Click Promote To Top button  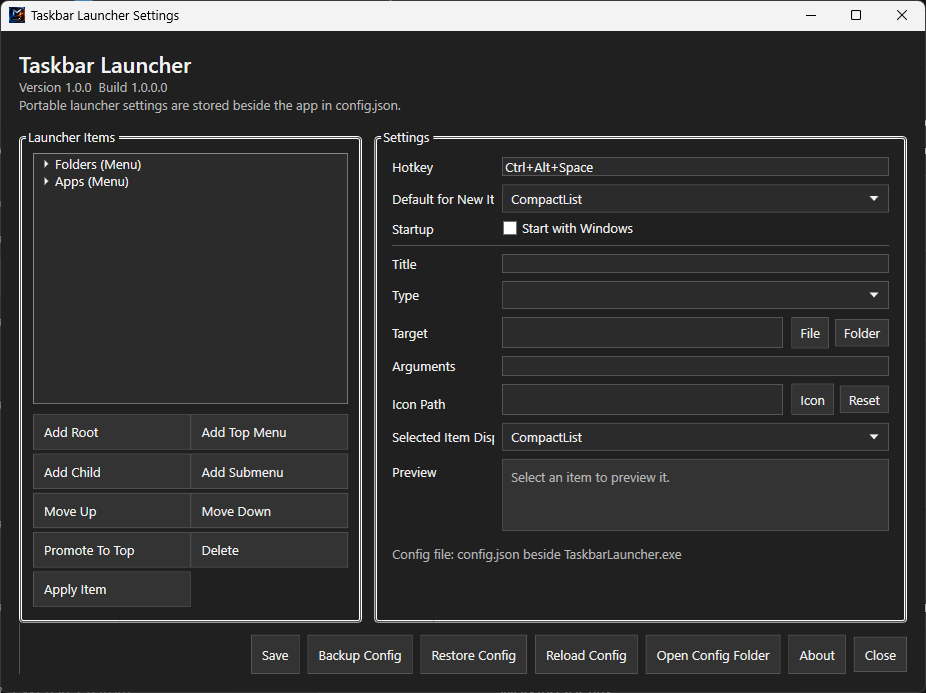tap(112, 550)
